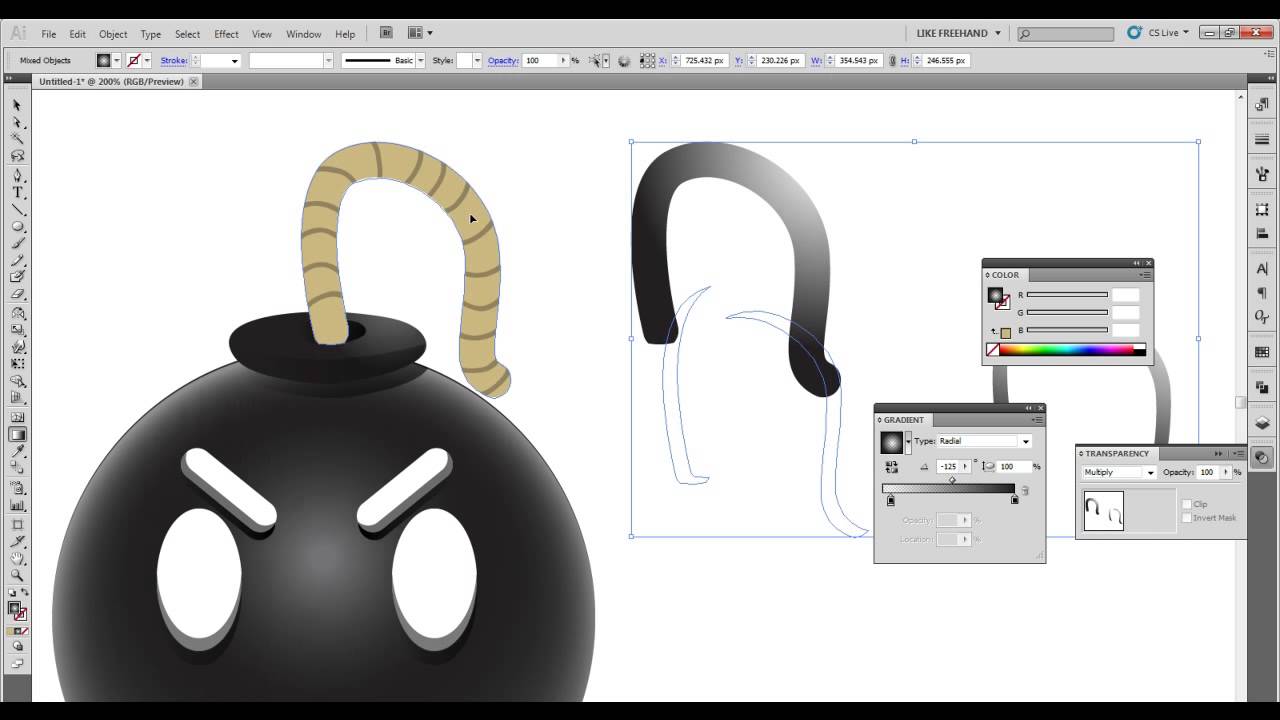
Task: Open the File menu
Action: (48, 34)
